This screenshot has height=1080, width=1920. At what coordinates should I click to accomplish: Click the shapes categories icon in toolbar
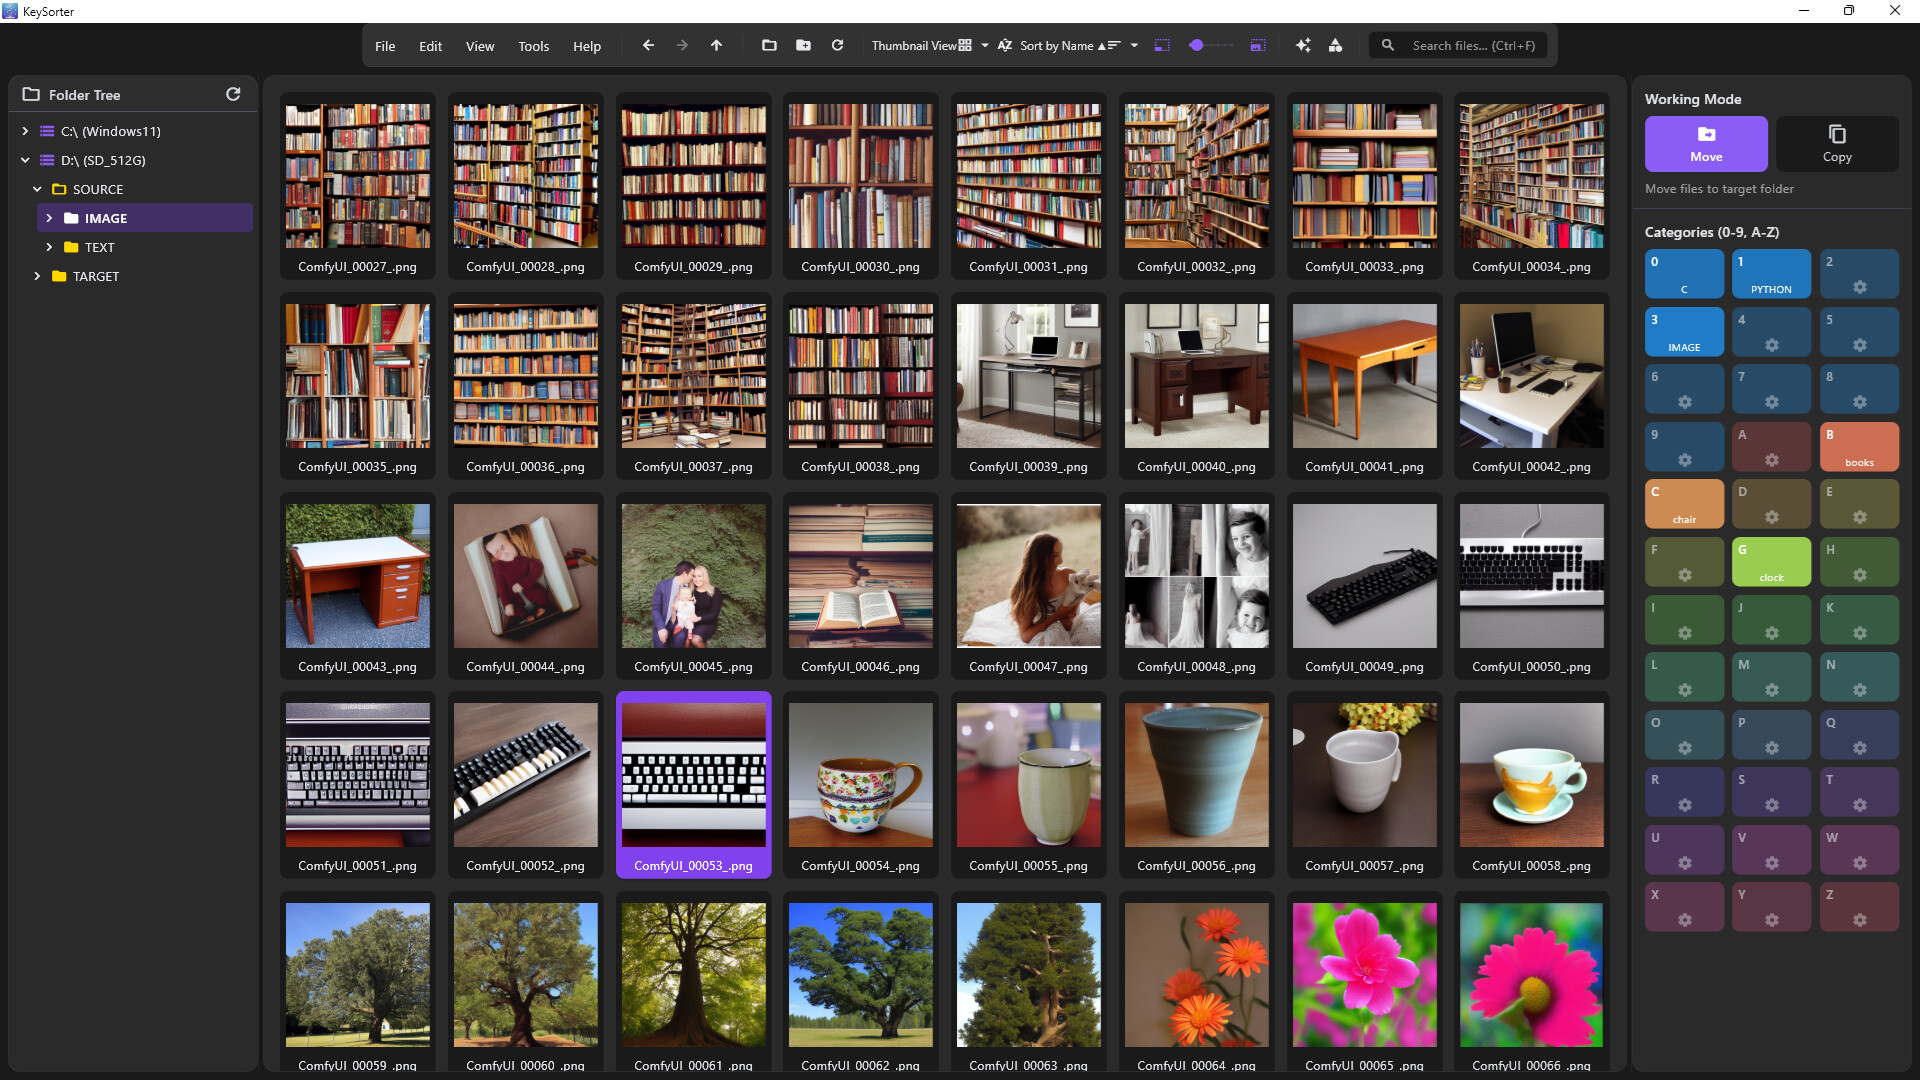(1335, 46)
